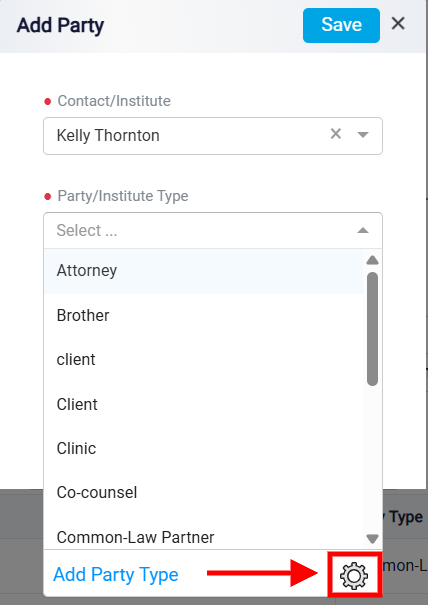Image resolution: width=428 pixels, height=605 pixels.
Task: Pick lowercase client option
Action: [x=203, y=360]
